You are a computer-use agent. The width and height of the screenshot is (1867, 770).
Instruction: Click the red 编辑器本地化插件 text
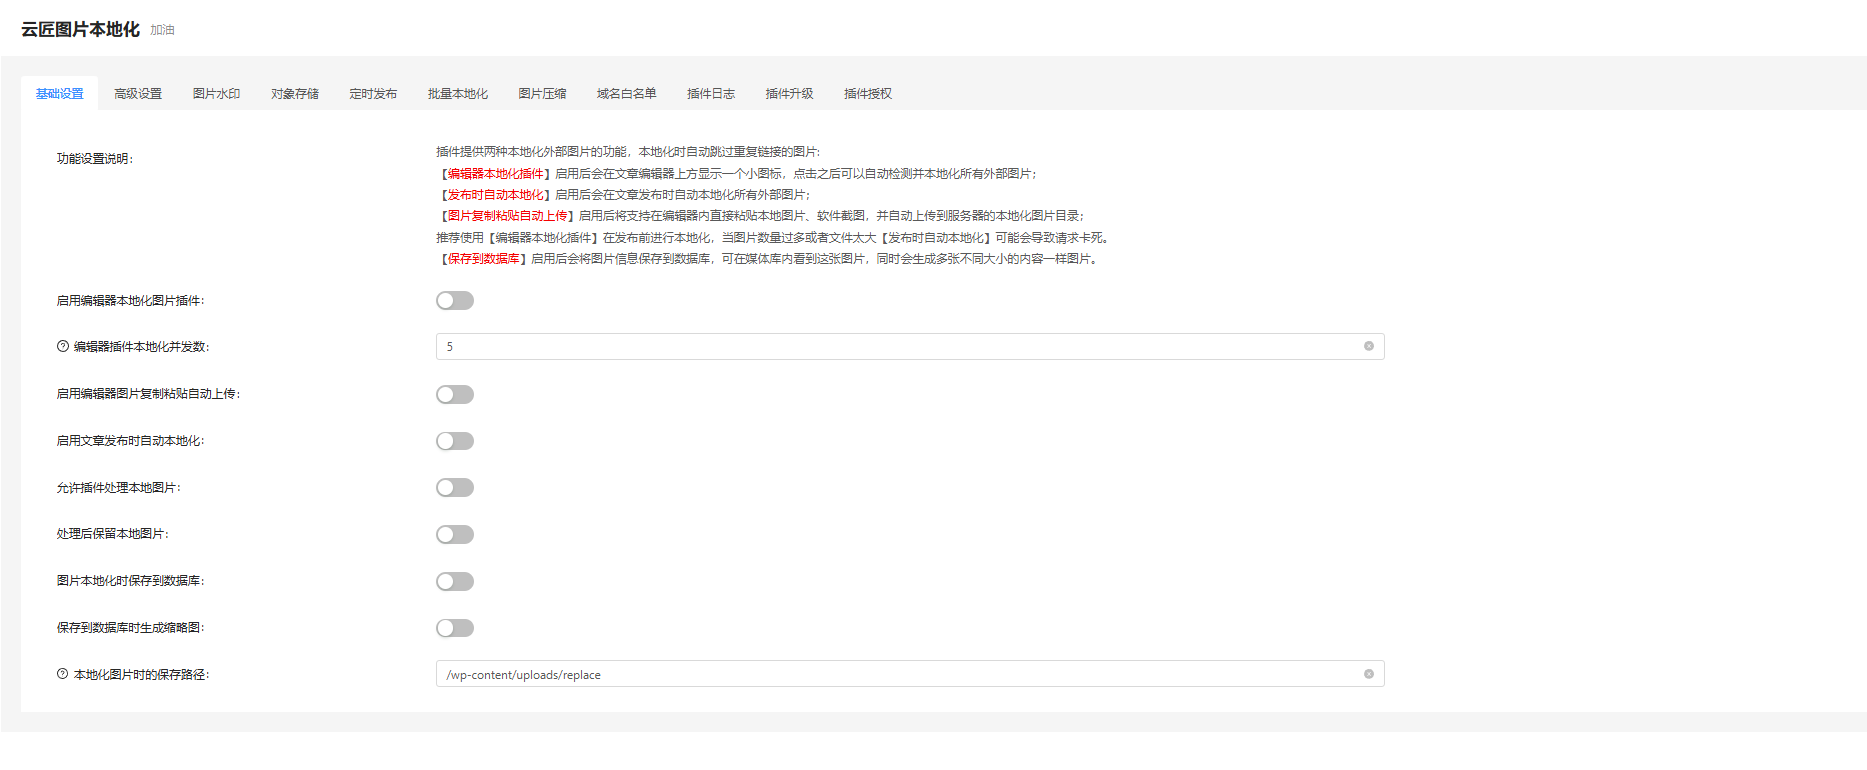click(495, 174)
